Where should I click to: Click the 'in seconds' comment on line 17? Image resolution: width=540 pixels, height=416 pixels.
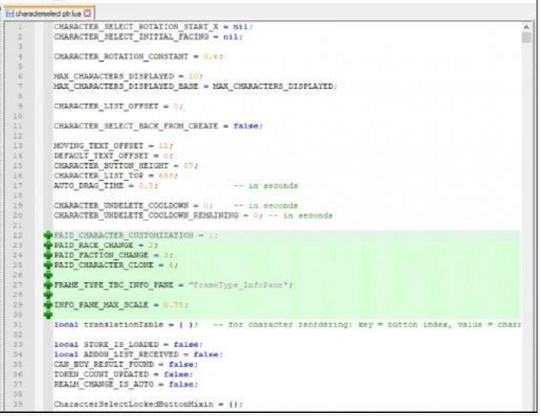(x=266, y=186)
